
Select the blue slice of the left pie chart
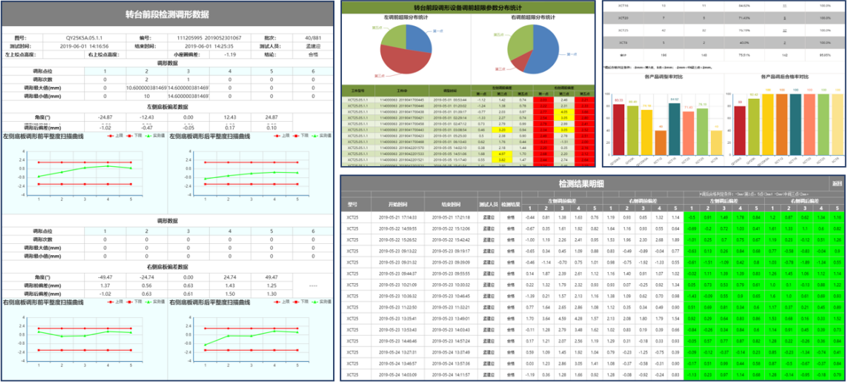(419, 38)
